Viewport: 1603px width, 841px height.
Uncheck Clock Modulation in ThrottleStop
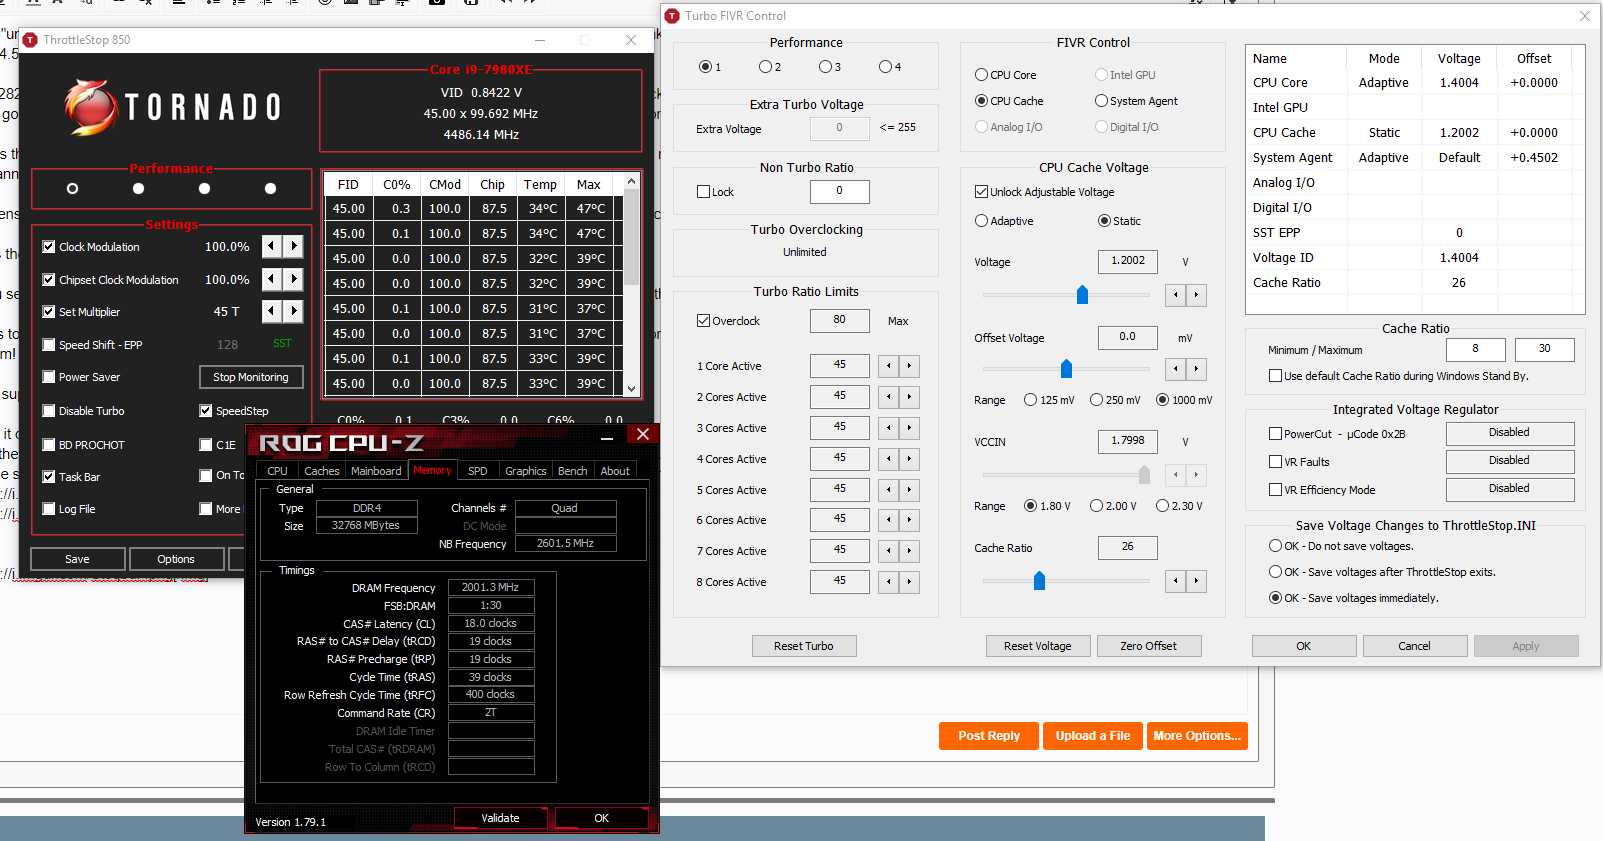point(49,247)
